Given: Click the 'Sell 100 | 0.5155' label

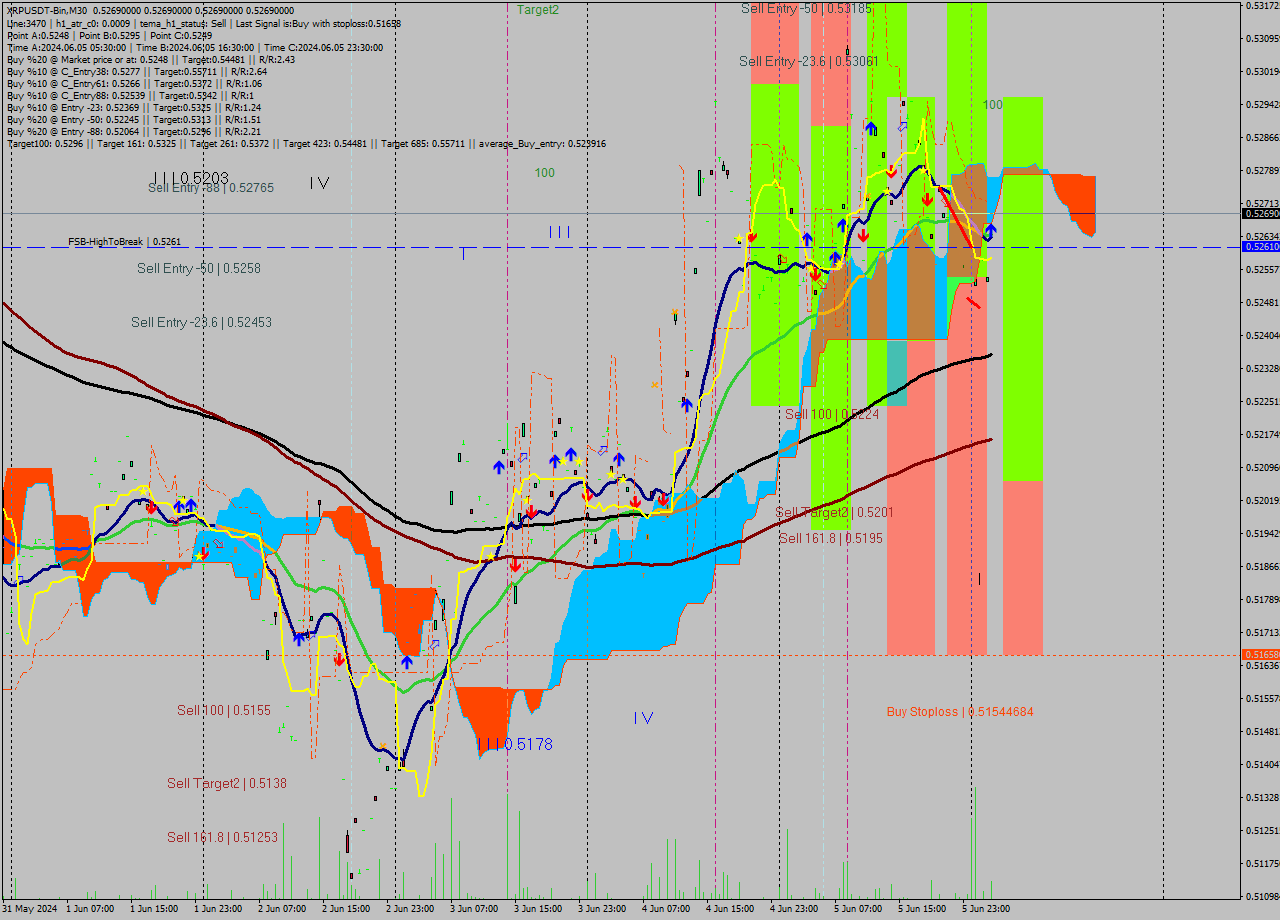Looking at the screenshot, I should pyautogui.click(x=224, y=710).
